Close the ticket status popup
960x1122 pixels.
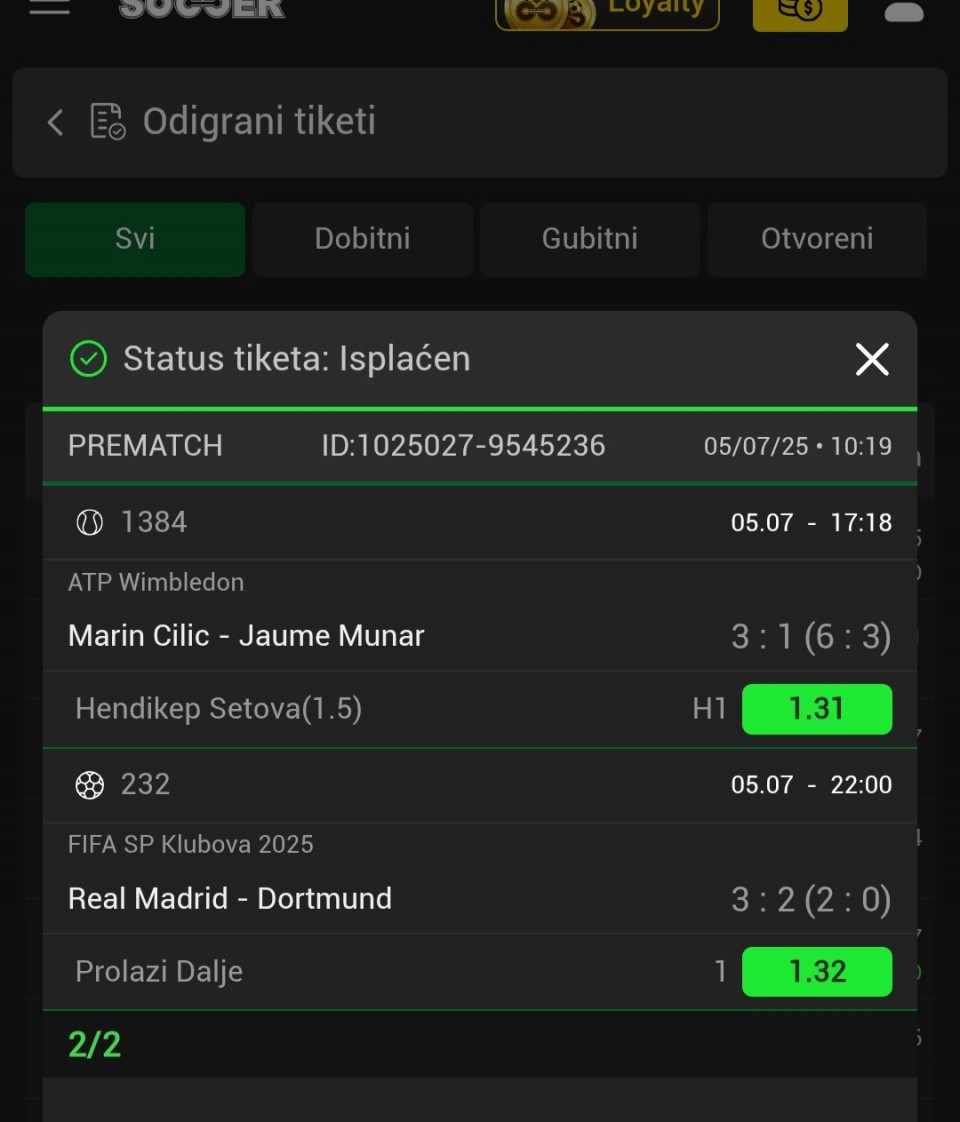coord(872,358)
